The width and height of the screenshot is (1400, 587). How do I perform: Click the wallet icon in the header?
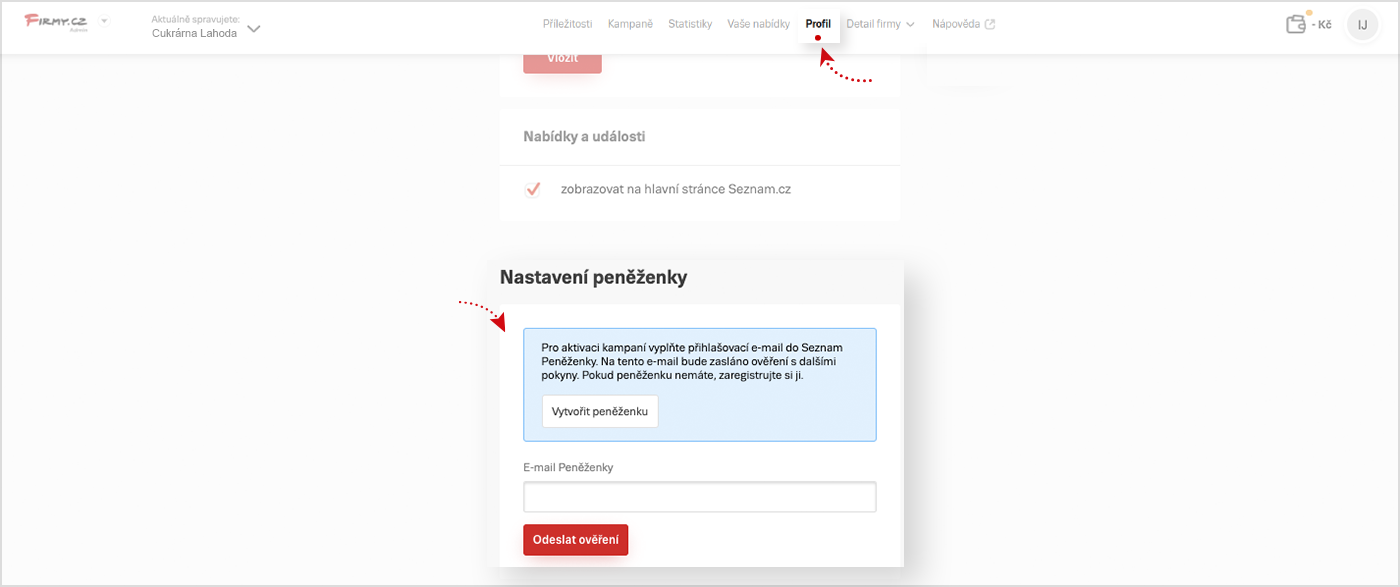coord(1297,24)
